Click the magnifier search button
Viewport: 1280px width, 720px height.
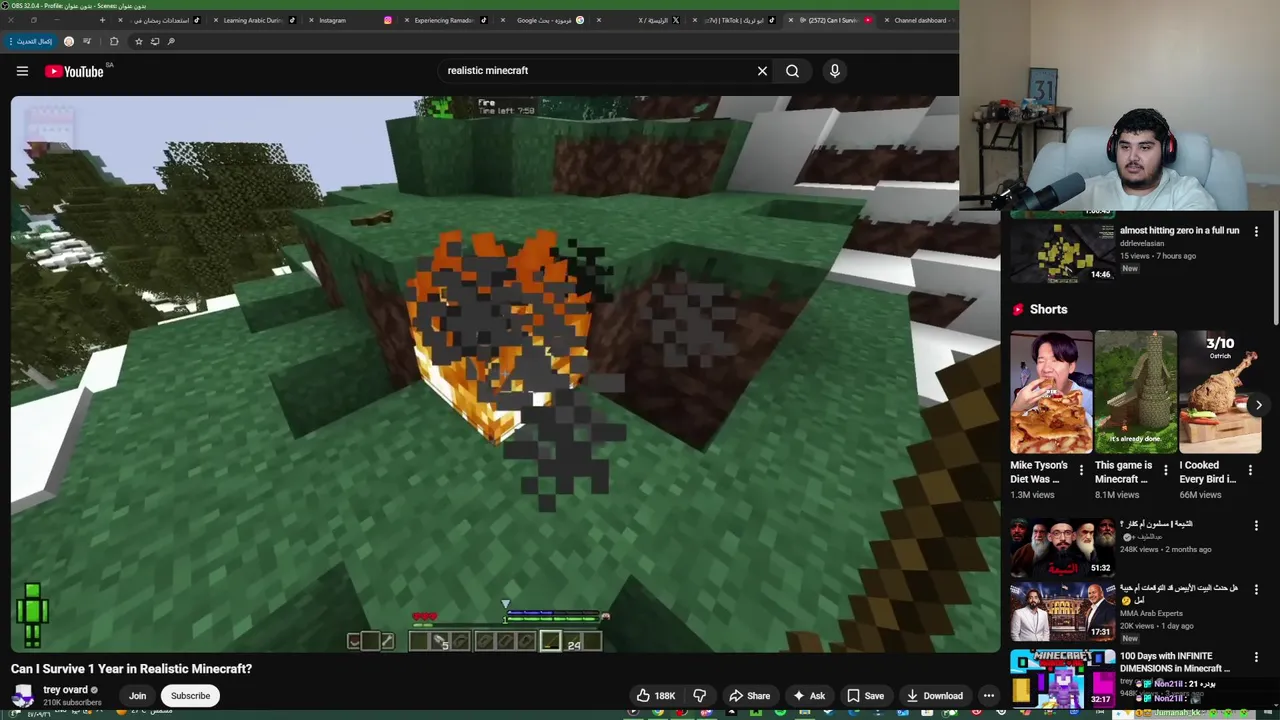(792, 71)
